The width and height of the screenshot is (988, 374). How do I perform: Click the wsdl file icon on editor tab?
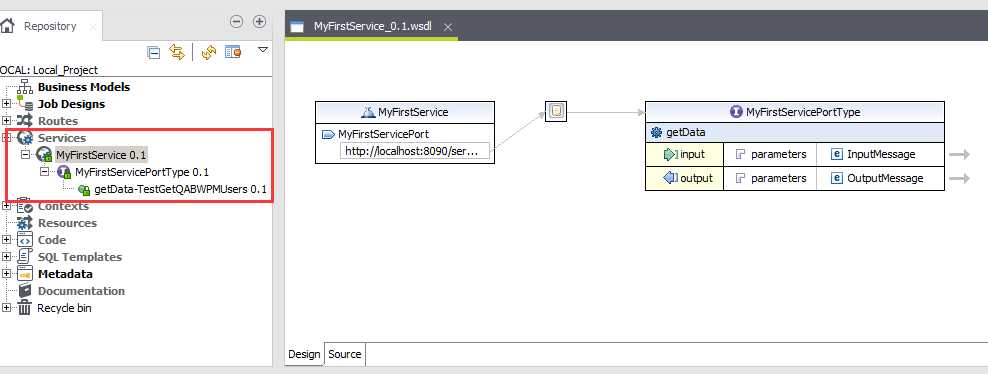pos(297,27)
